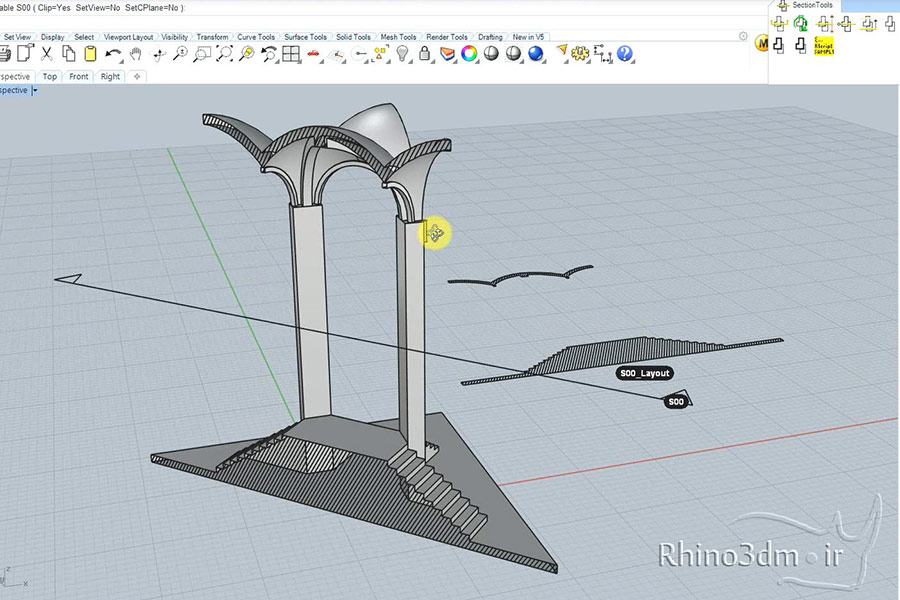
Task: Click the green-arrow SectionTools update icon
Action: (x=801, y=24)
